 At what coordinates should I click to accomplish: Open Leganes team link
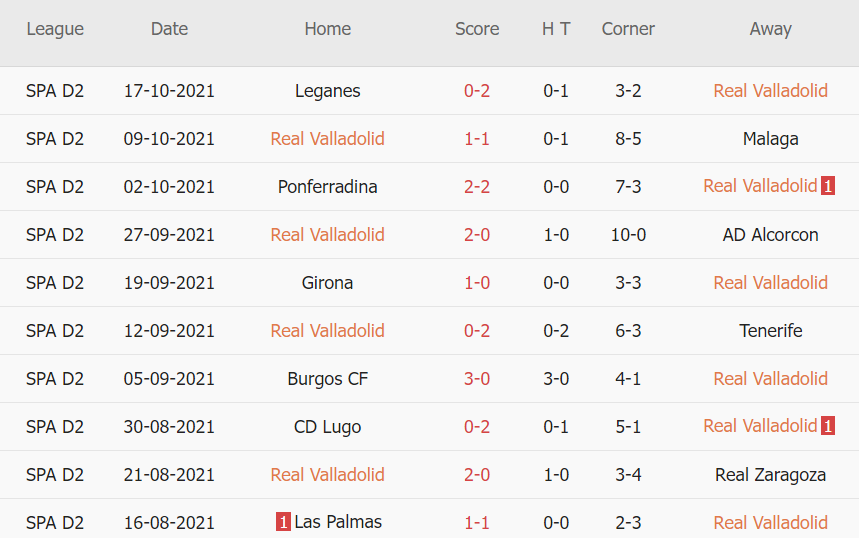pos(328,91)
